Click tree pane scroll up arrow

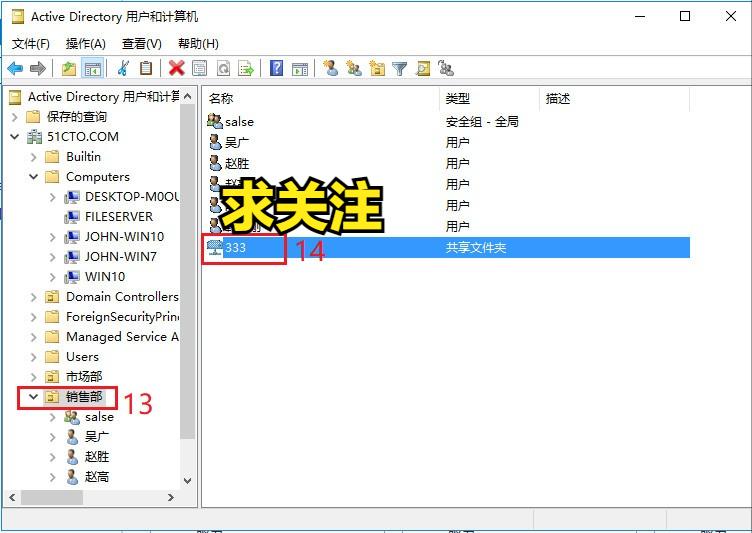click(188, 96)
